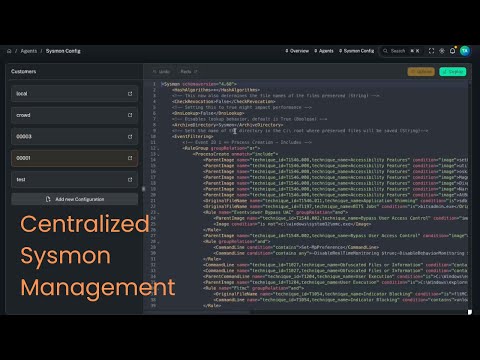
Task: Select the 00003 customer configuration
Action: (x=75, y=137)
